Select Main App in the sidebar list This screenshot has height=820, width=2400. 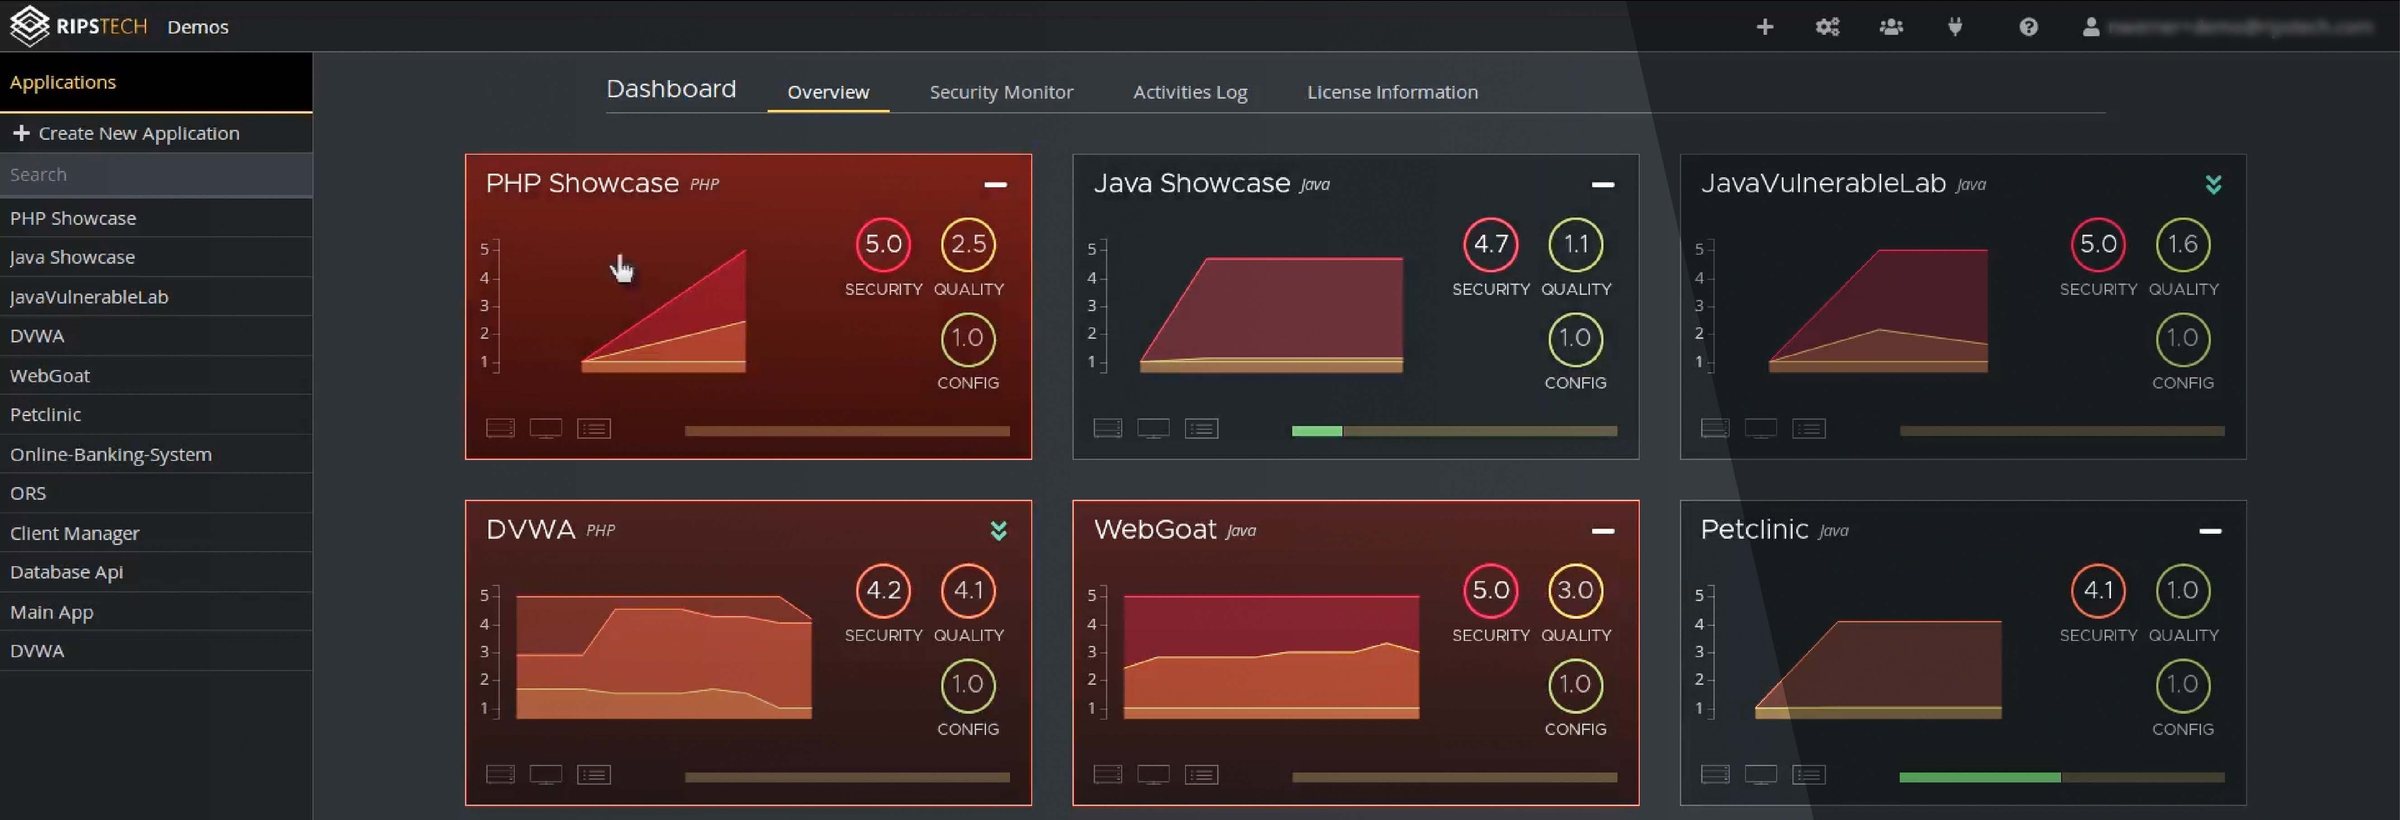(x=156, y=612)
